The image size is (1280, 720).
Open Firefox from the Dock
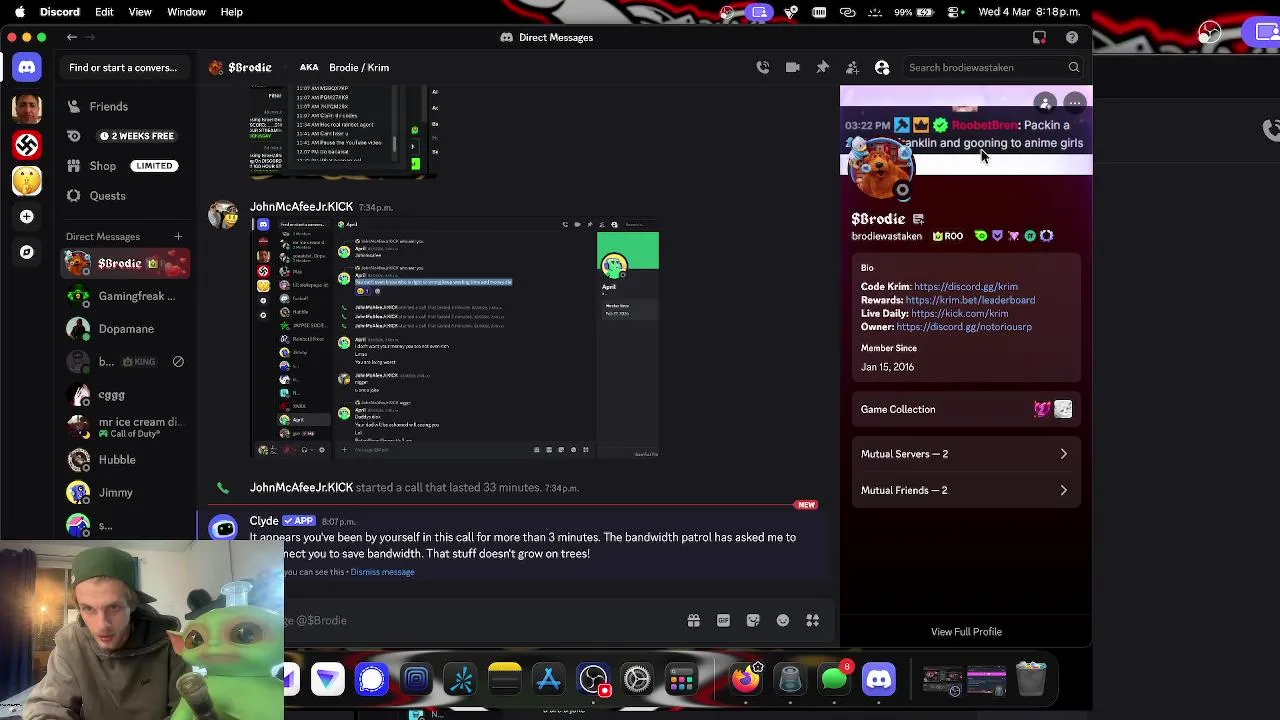746,680
